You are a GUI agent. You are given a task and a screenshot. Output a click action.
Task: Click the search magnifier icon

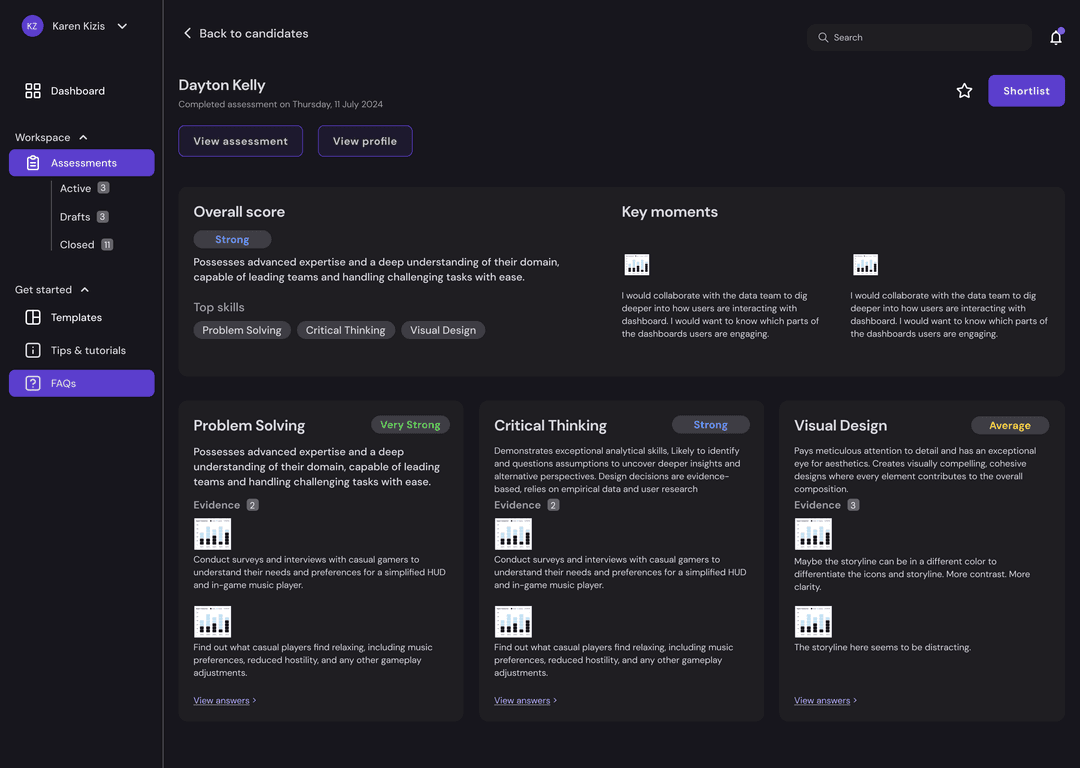tap(823, 38)
